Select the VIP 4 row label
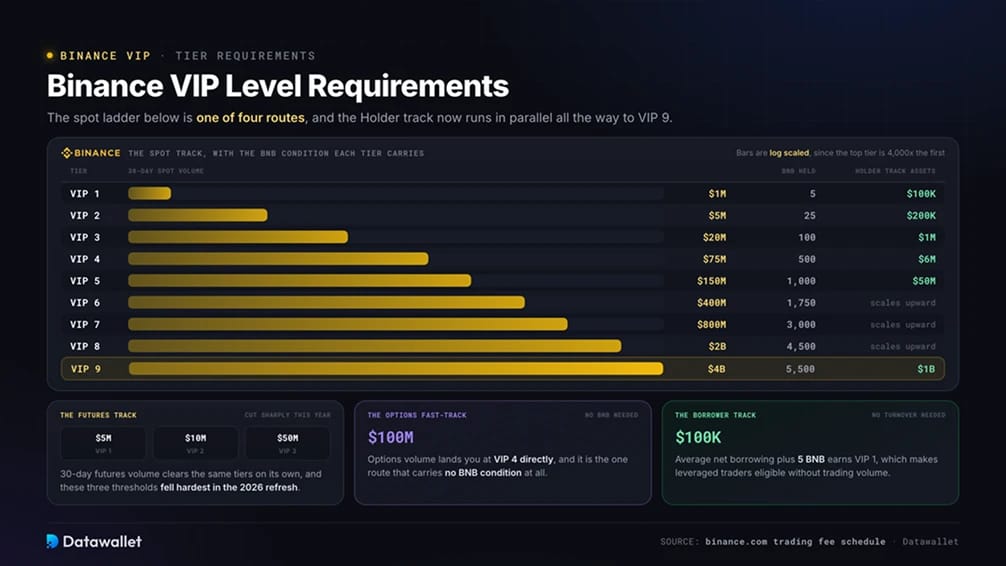Screen dimensions: 1006x566 85,259
